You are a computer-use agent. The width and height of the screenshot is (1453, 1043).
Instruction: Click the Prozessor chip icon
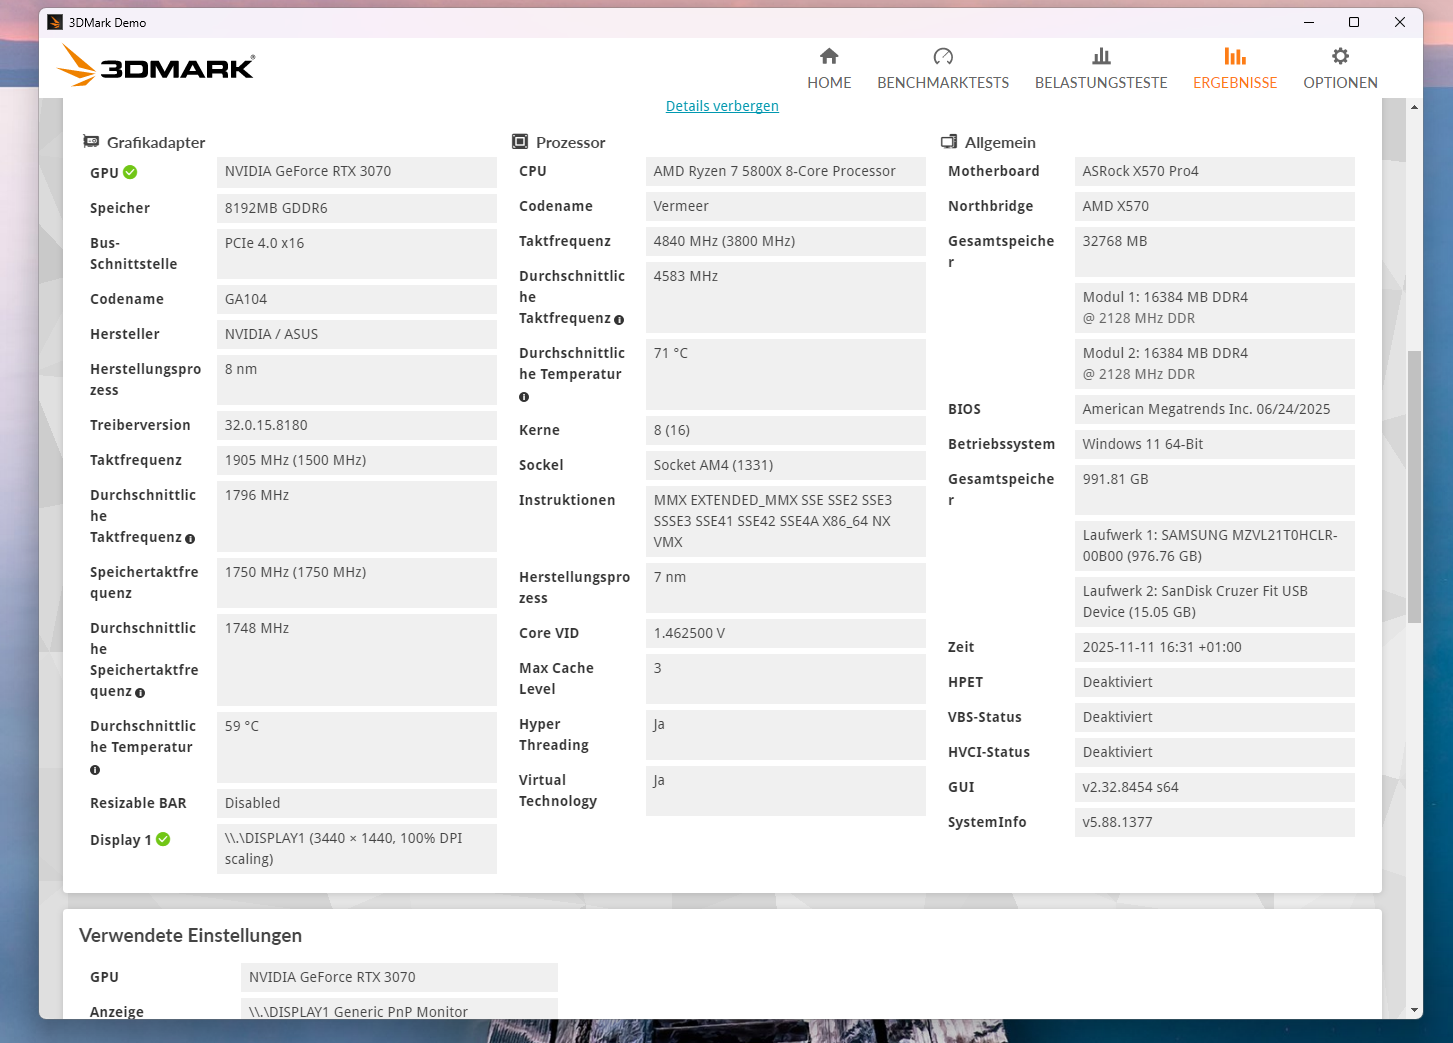[520, 142]
